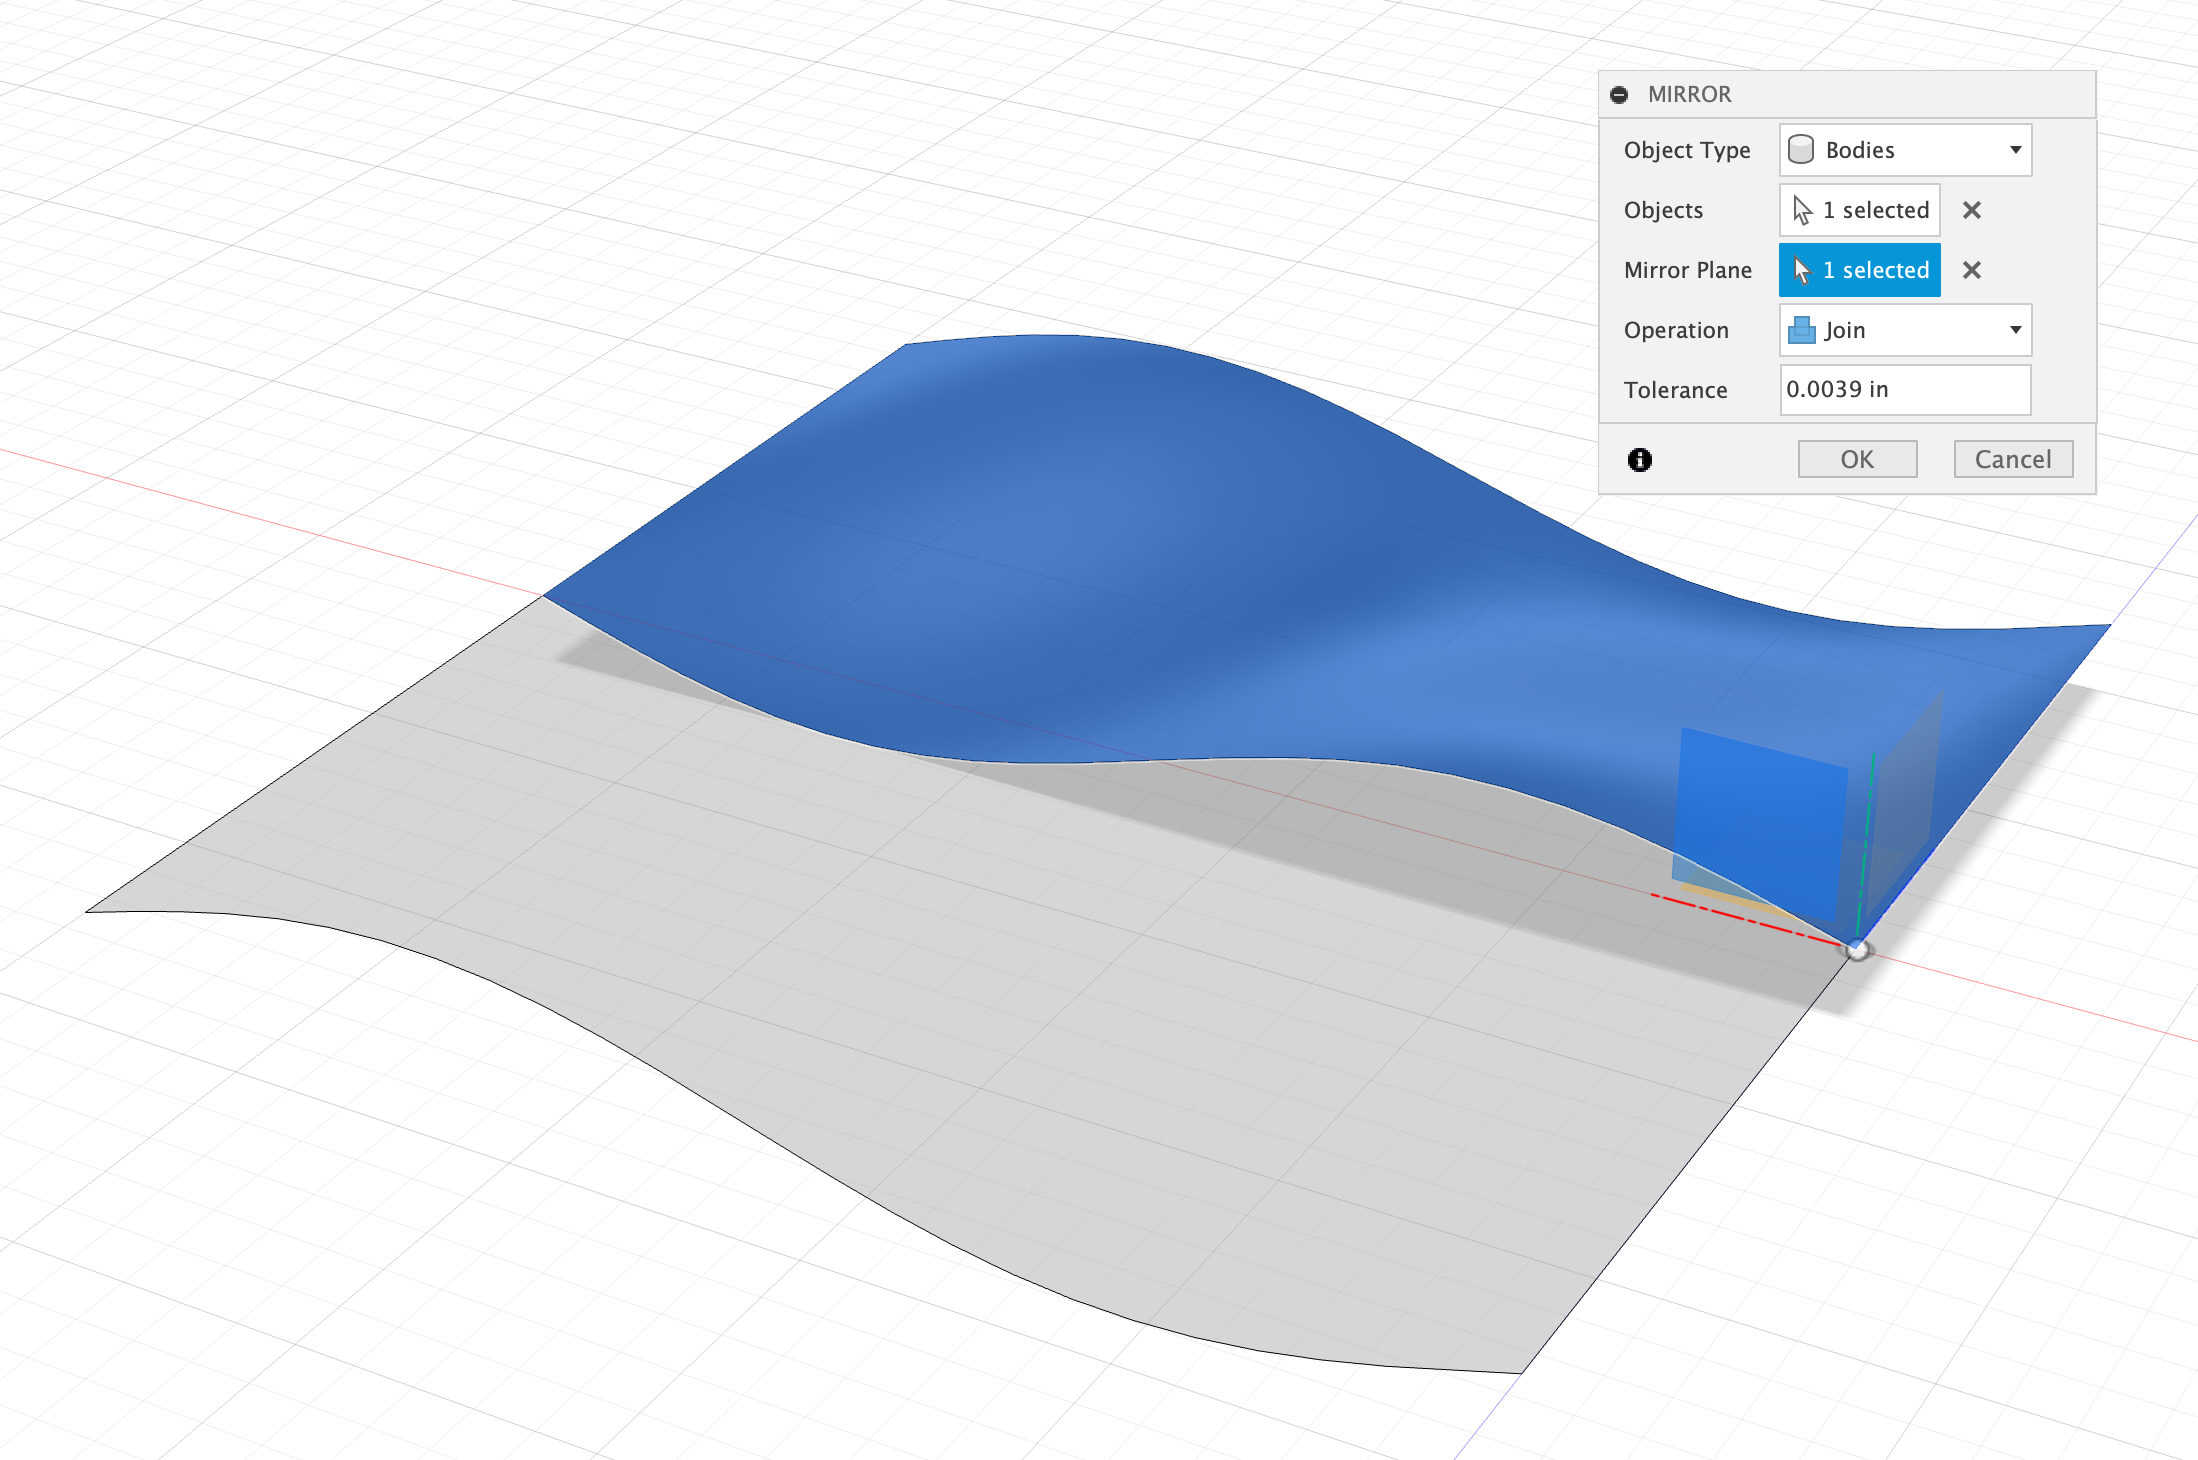The image size is (2198, 1460).
Task: Toggle Bodies type in Object Type field
Action: tap(1905, 150)
